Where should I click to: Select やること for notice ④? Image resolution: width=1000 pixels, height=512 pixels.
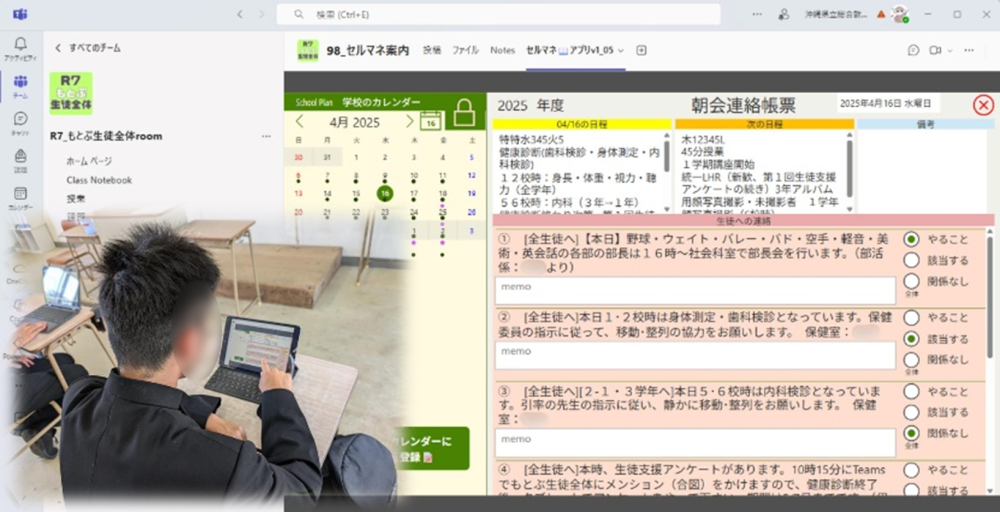click(x=912, y=470)
